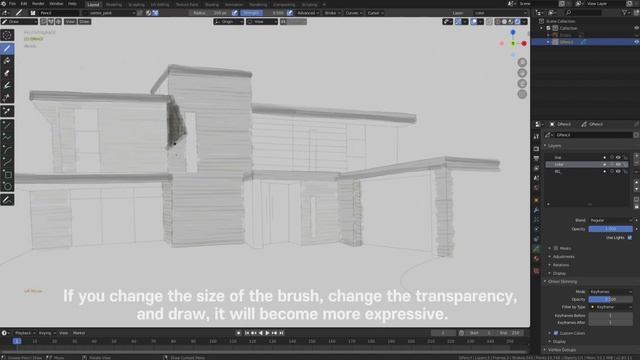Screen dimensions: 640x360
Task: Open the onion skinning Mode Keyframes dropdown
Action: pos(610,292)
